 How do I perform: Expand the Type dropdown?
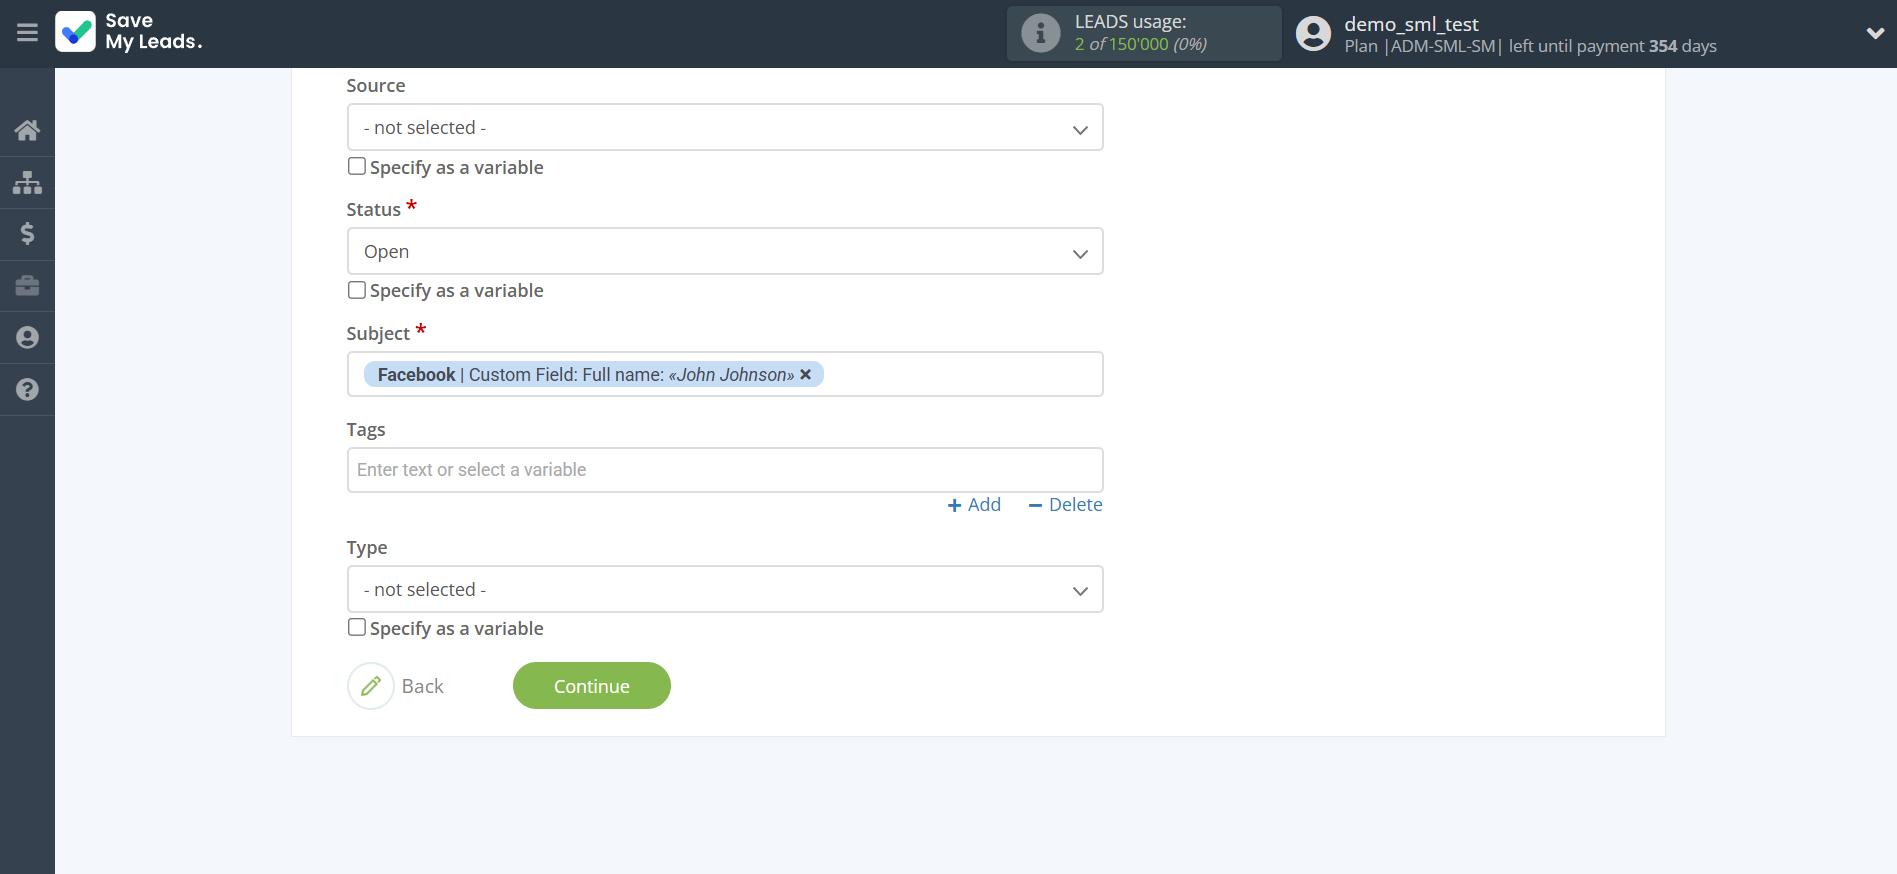pos(724,590)
